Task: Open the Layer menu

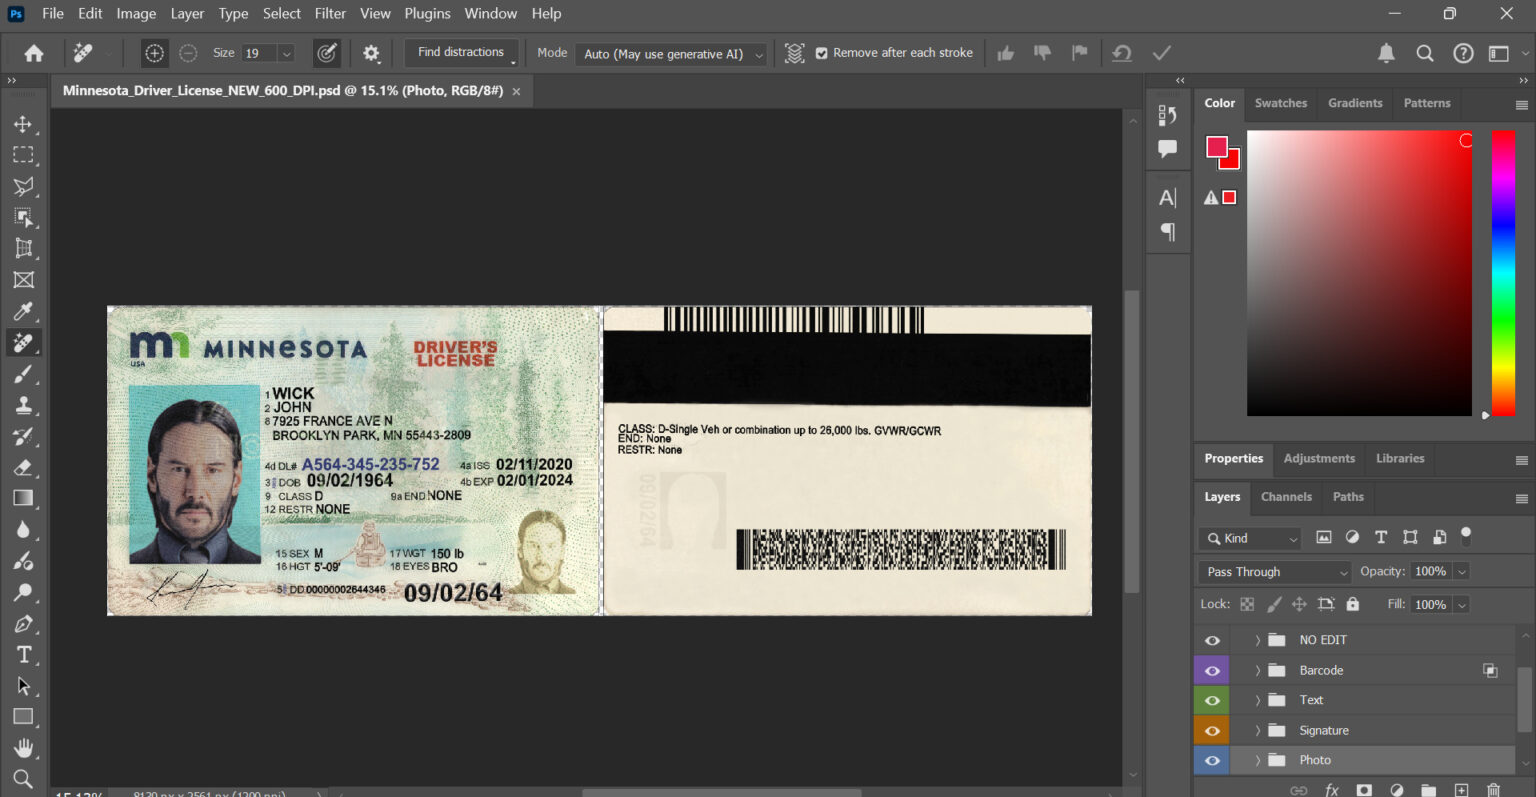Action: pos(187,13)
